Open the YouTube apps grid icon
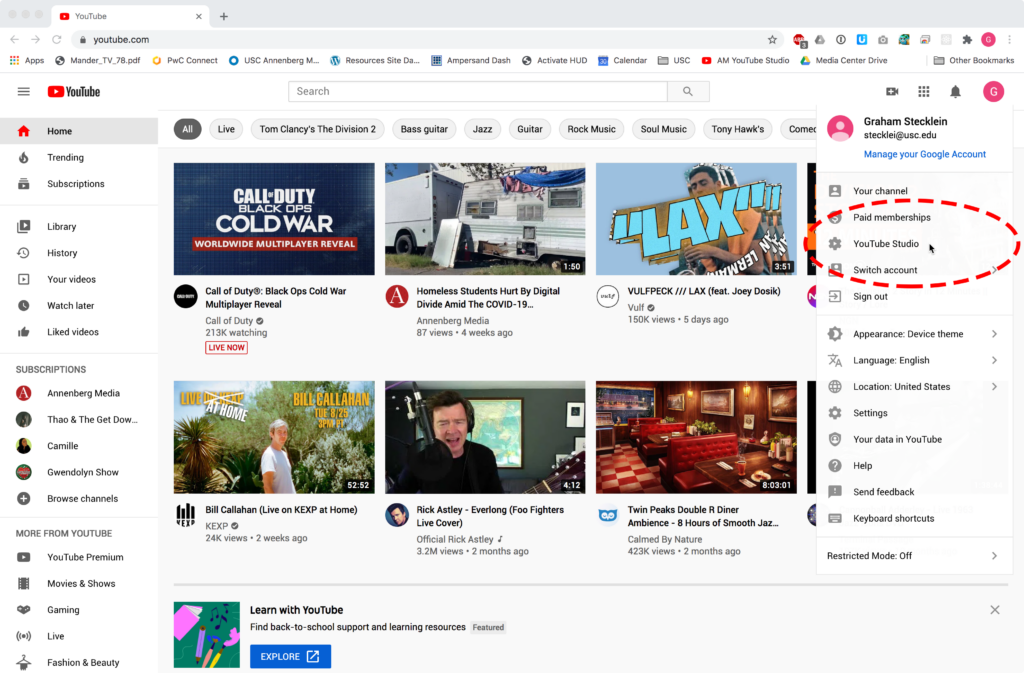The width and height of the screenshot is (1024, 673). click(924, 92)
